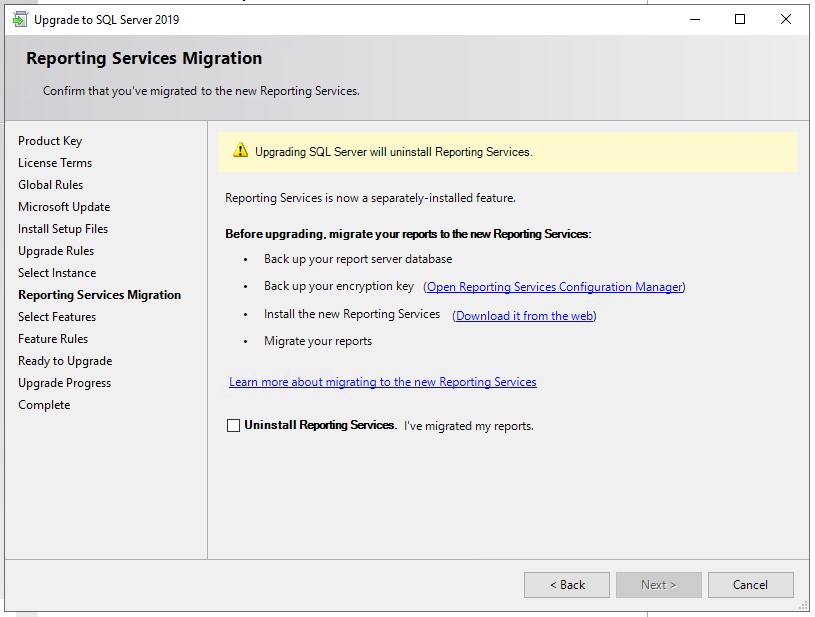Click Reporting Services Migration in the sidebar
Screen dimensions: 815x617
100,295
